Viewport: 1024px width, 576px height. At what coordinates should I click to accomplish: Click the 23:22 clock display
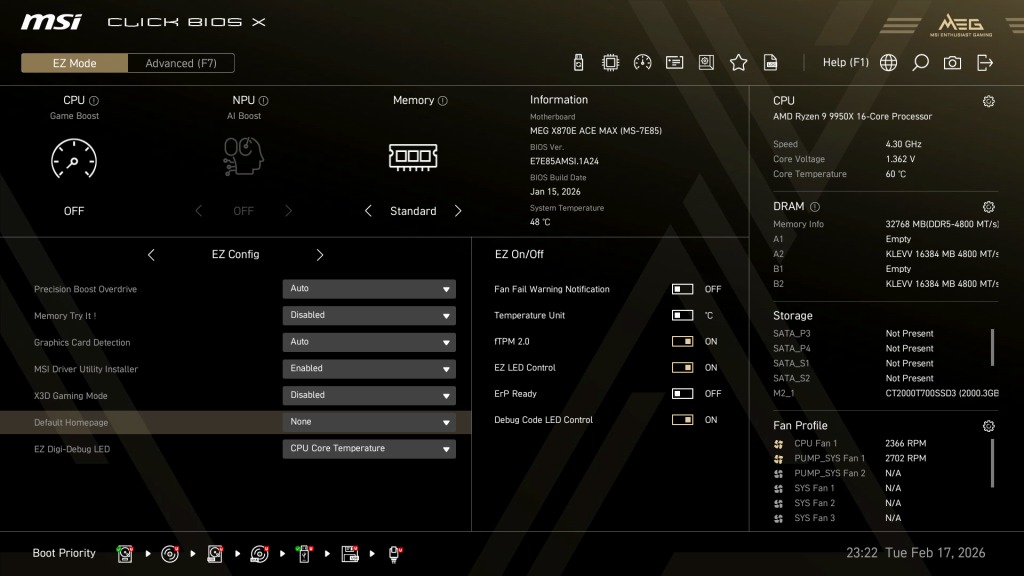tap(862, 552)
